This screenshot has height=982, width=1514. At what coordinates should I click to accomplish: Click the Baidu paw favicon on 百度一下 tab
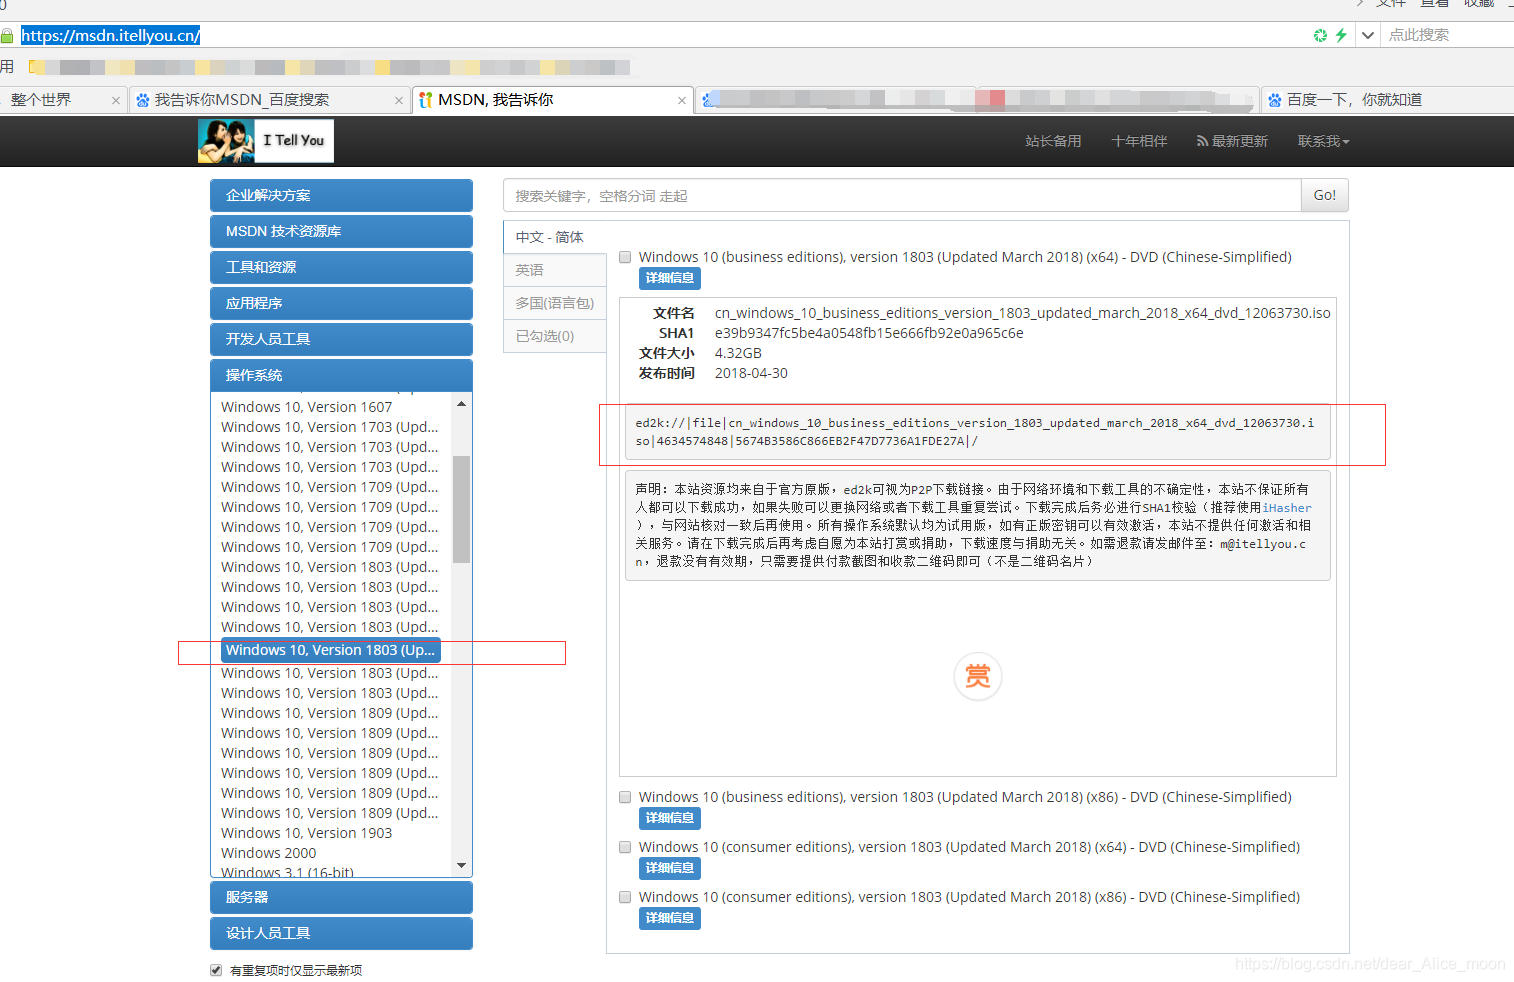click(1275, 100)
